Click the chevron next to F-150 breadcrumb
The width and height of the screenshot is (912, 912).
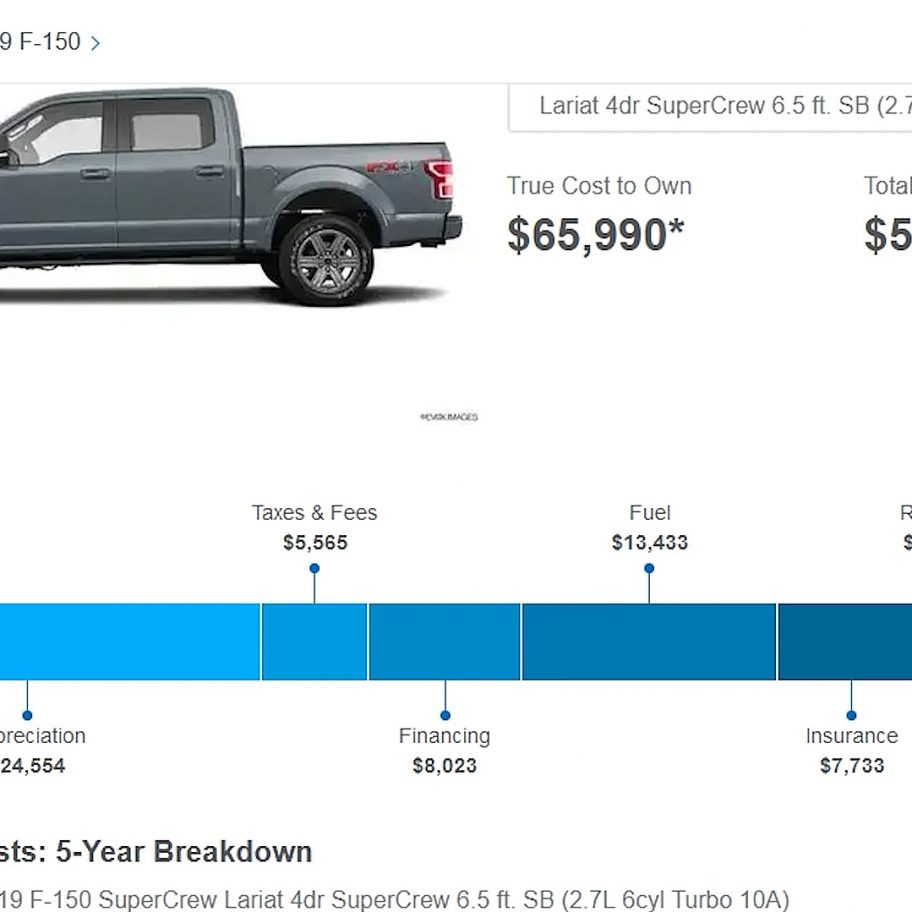pyautogui.click(x=95, y=43)
